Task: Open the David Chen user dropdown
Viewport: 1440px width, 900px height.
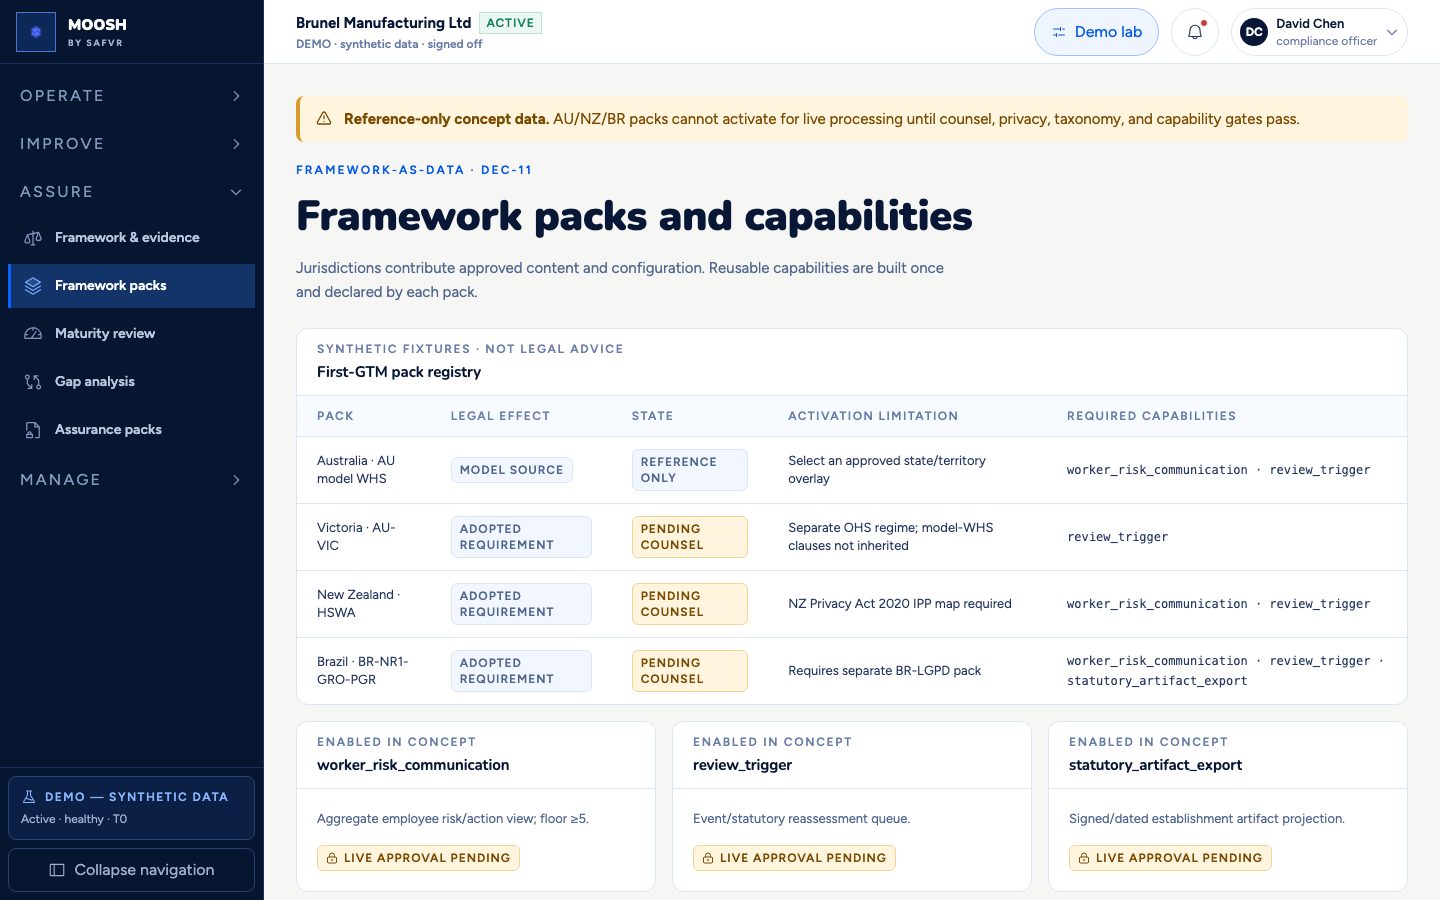Action: click(1319, 32)
